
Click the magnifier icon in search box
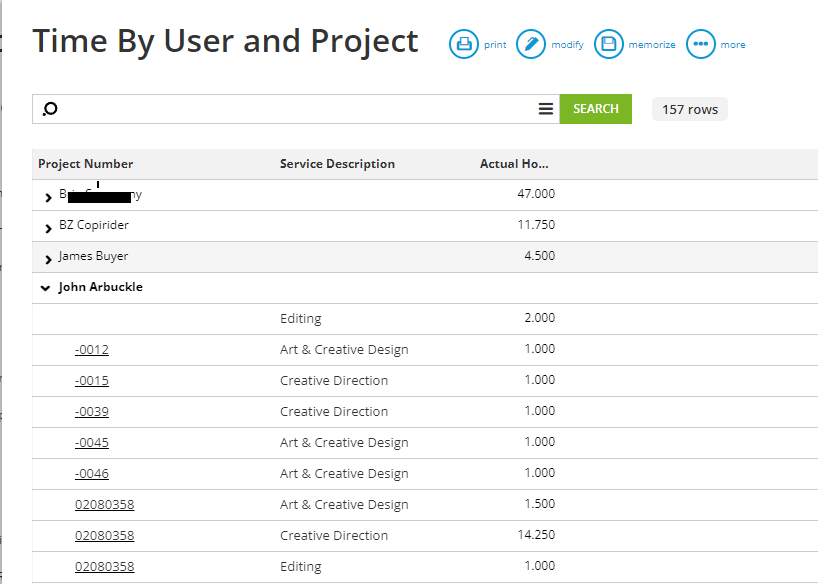[x=50, y=109]
